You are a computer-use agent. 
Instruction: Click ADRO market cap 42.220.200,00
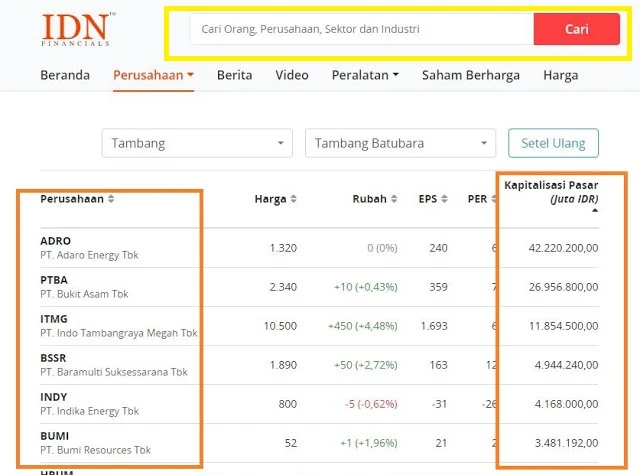(564, 248)
